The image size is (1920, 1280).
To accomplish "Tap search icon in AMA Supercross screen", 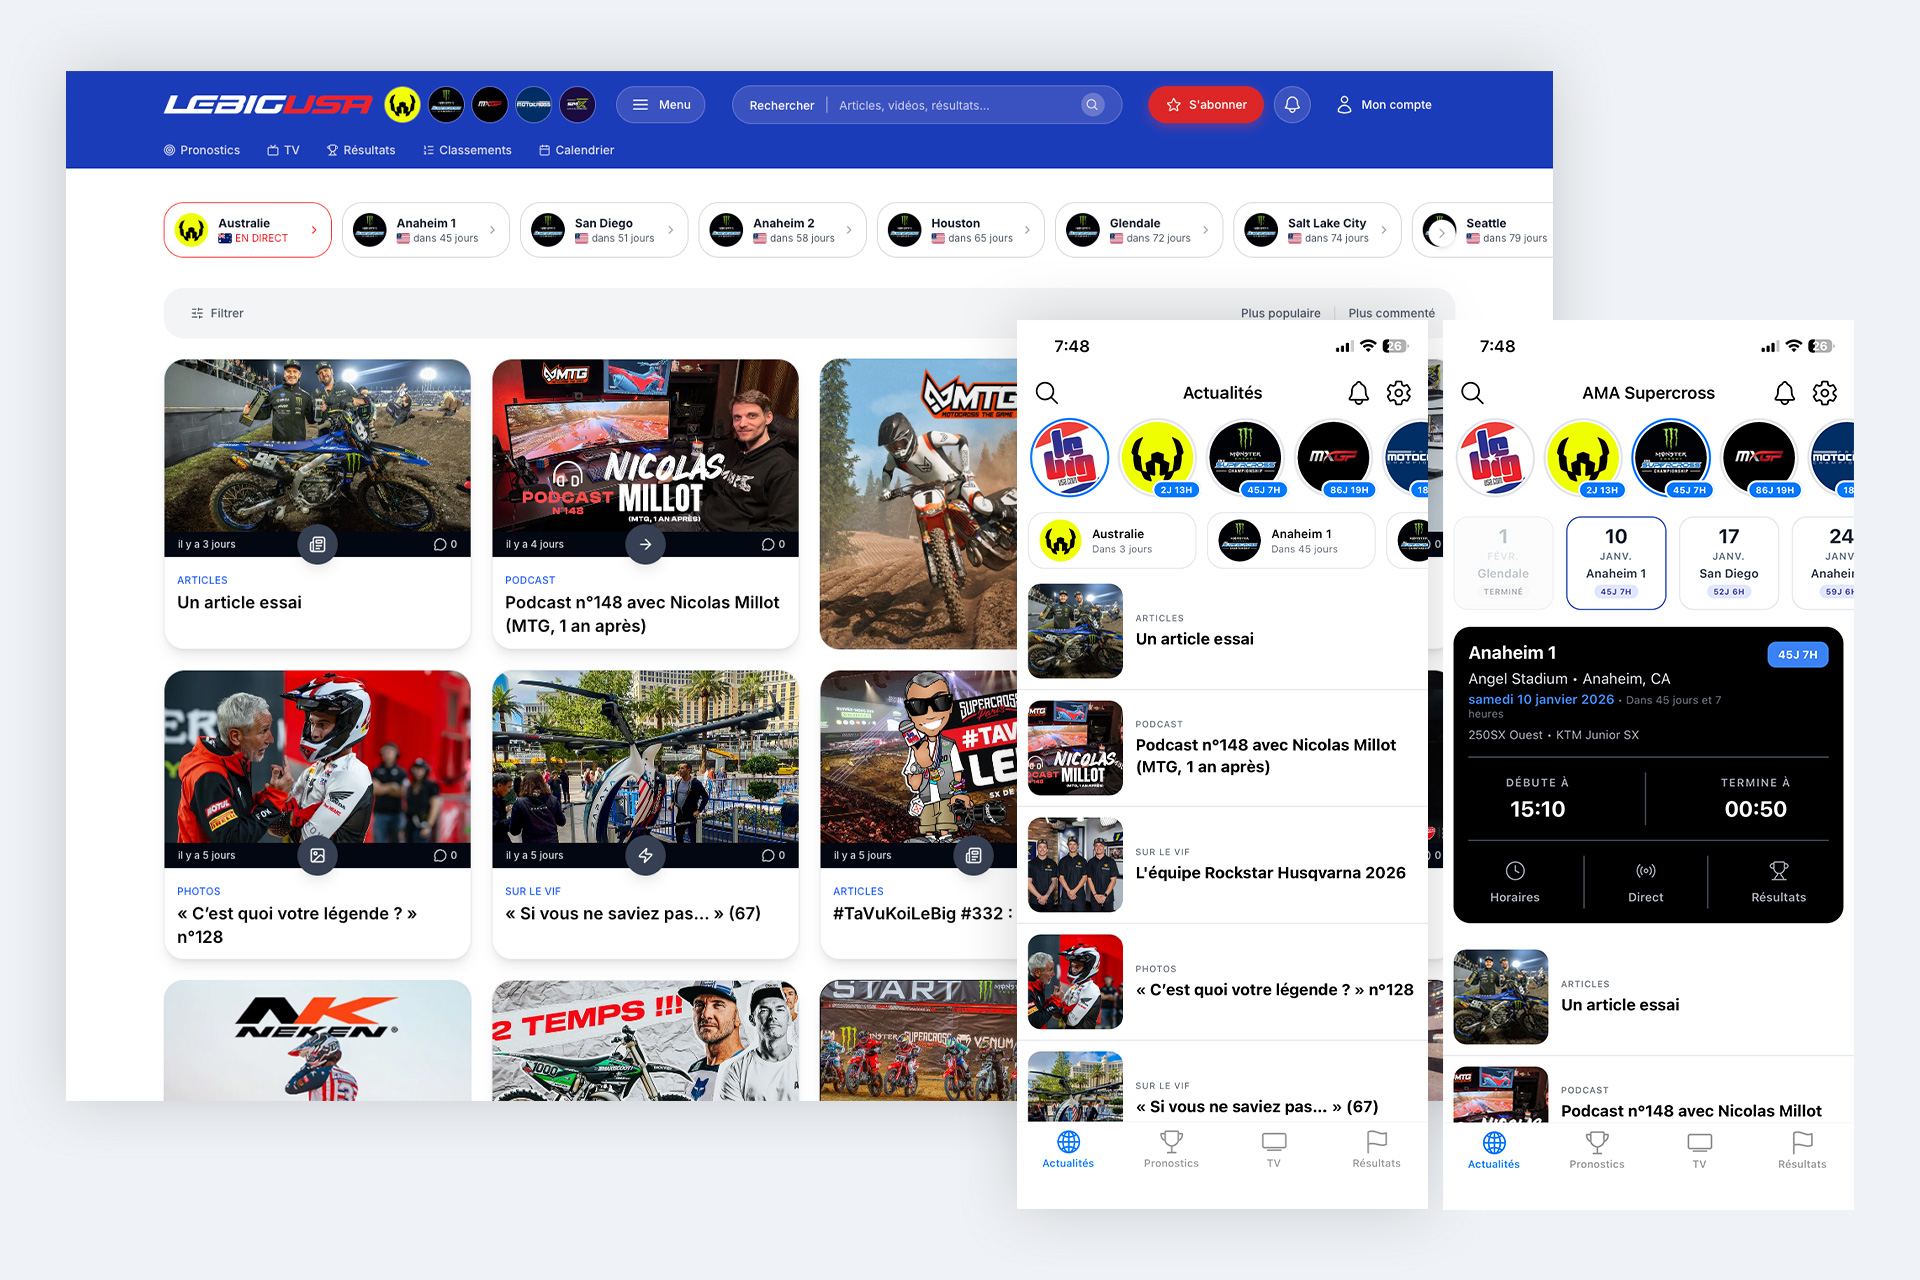I will [1472, 393].
